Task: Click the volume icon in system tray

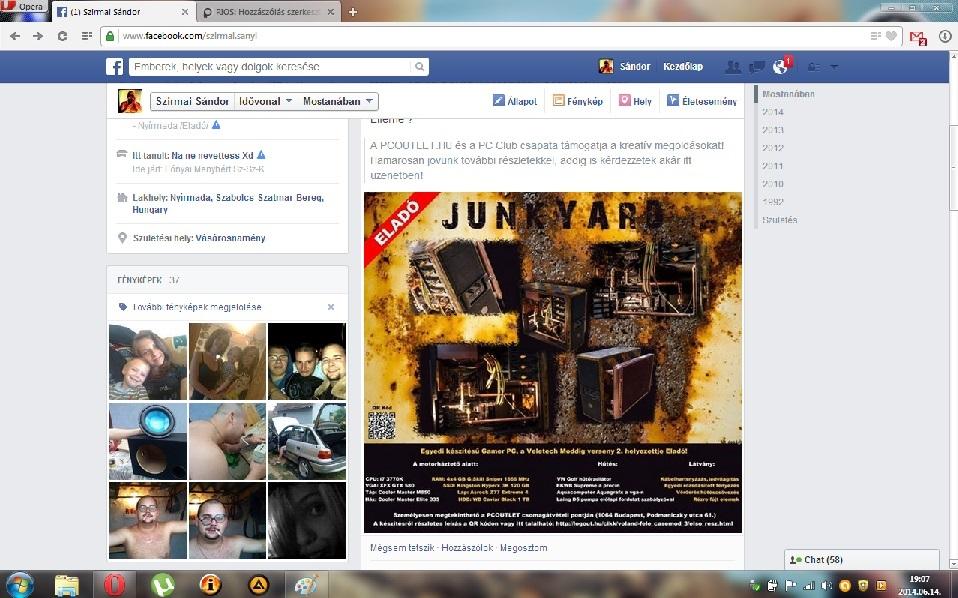Action: point(826,585)
